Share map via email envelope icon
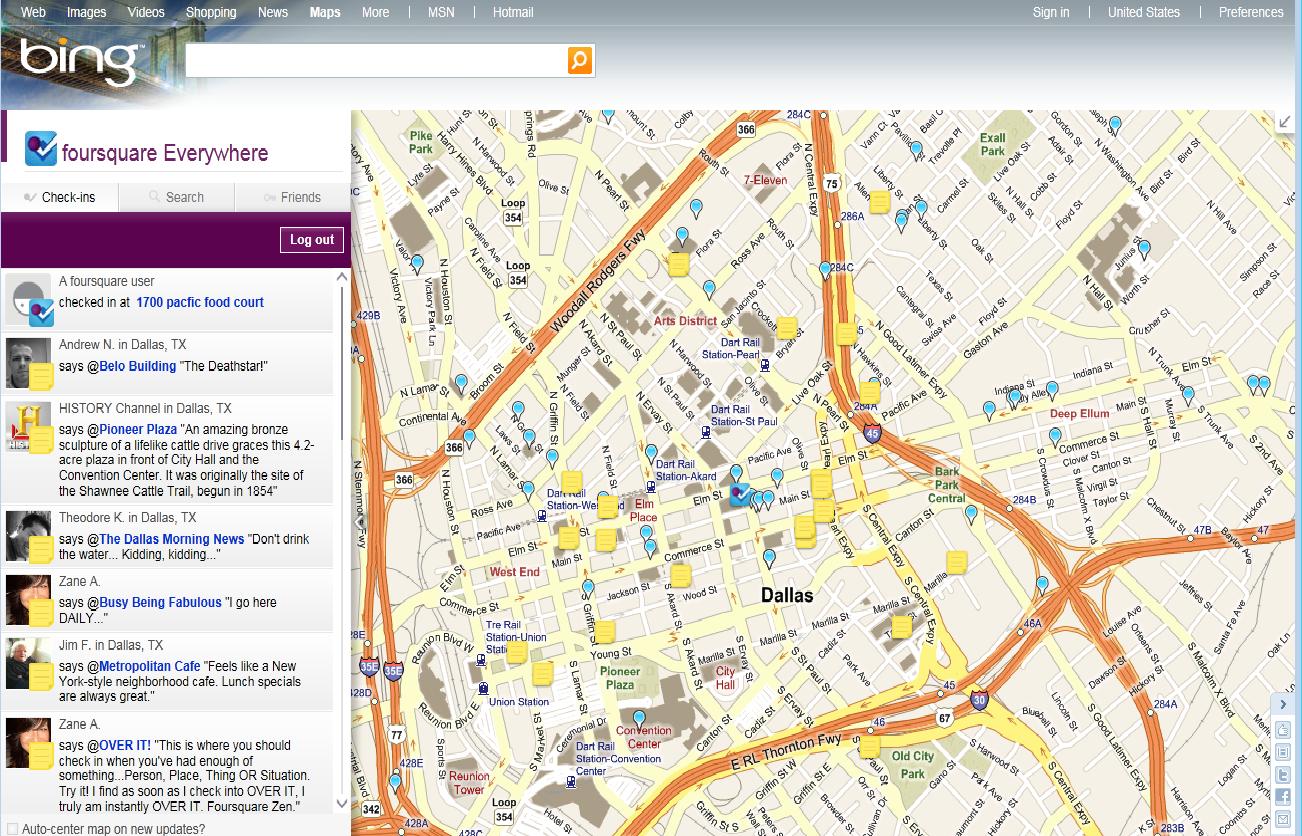This screenshot has width=1302, height=836. point(1283,820)
